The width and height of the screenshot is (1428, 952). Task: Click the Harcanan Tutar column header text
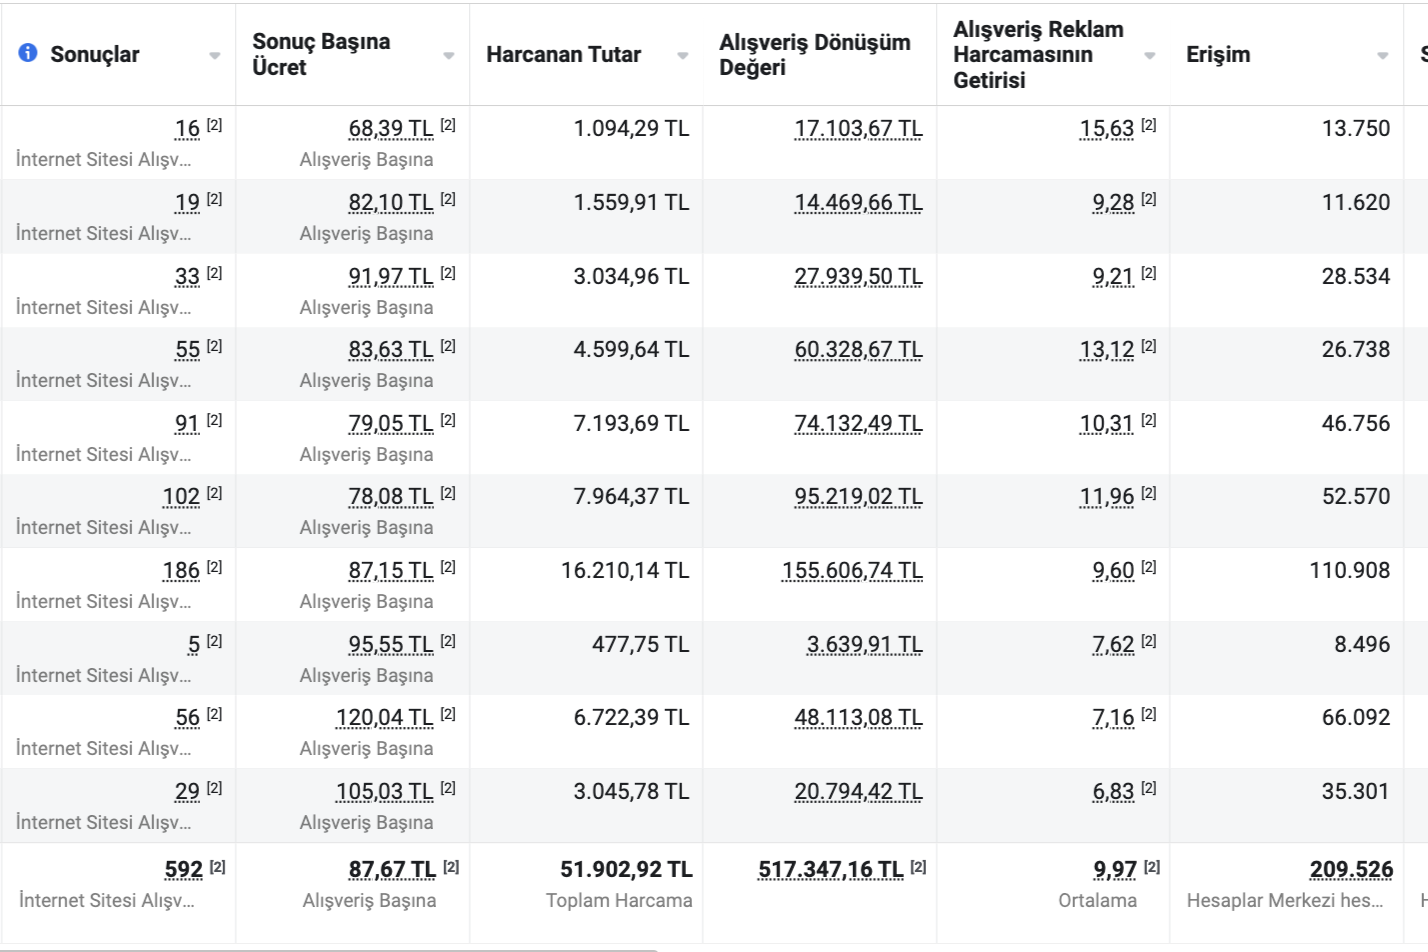pos(563,55)
